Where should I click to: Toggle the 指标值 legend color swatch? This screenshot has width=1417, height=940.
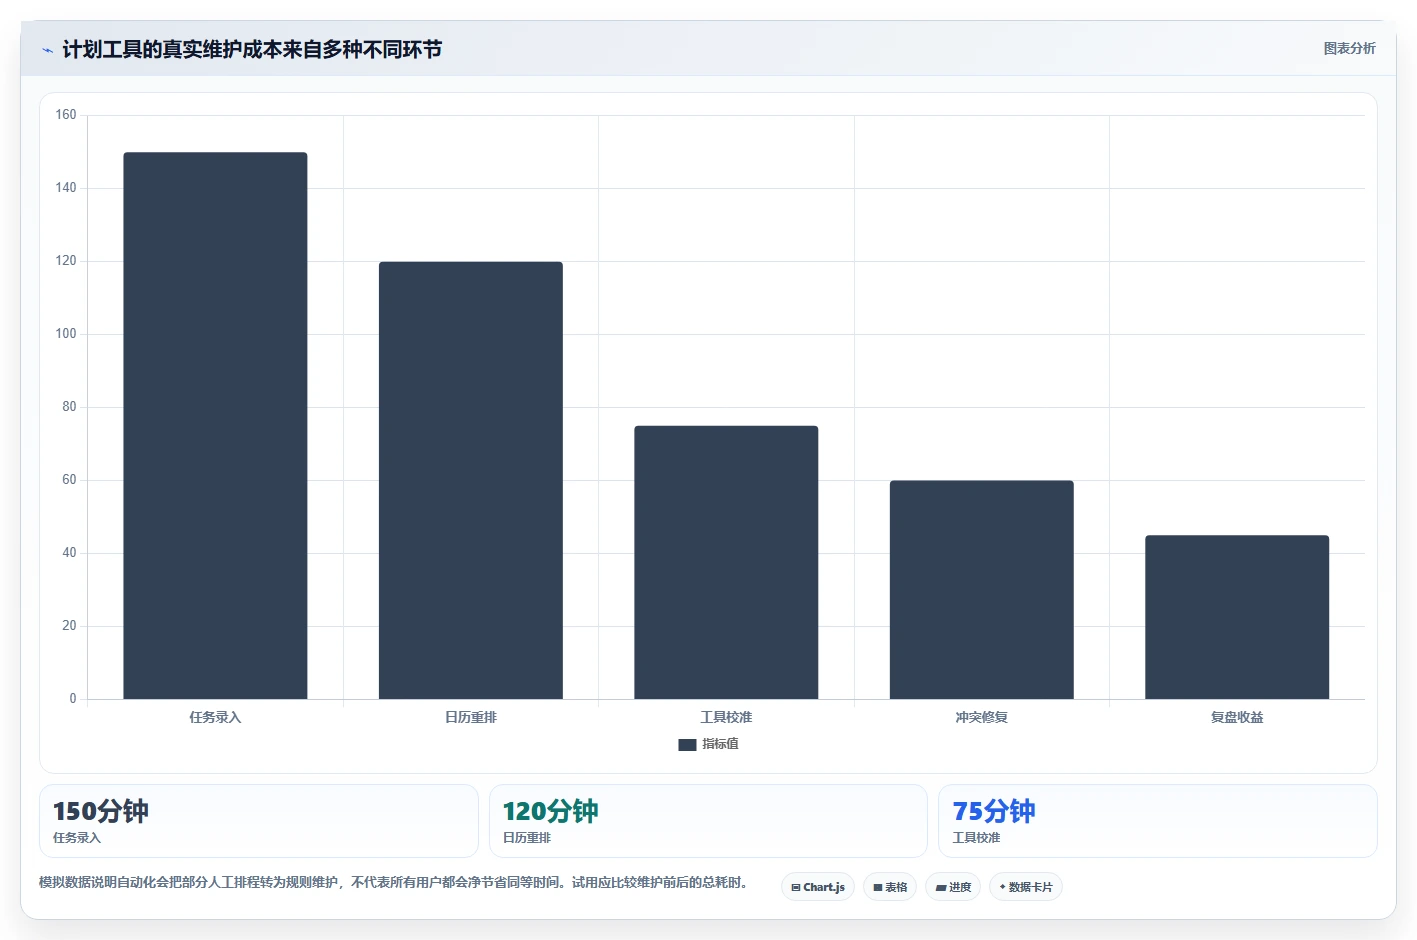coord(687,744)
